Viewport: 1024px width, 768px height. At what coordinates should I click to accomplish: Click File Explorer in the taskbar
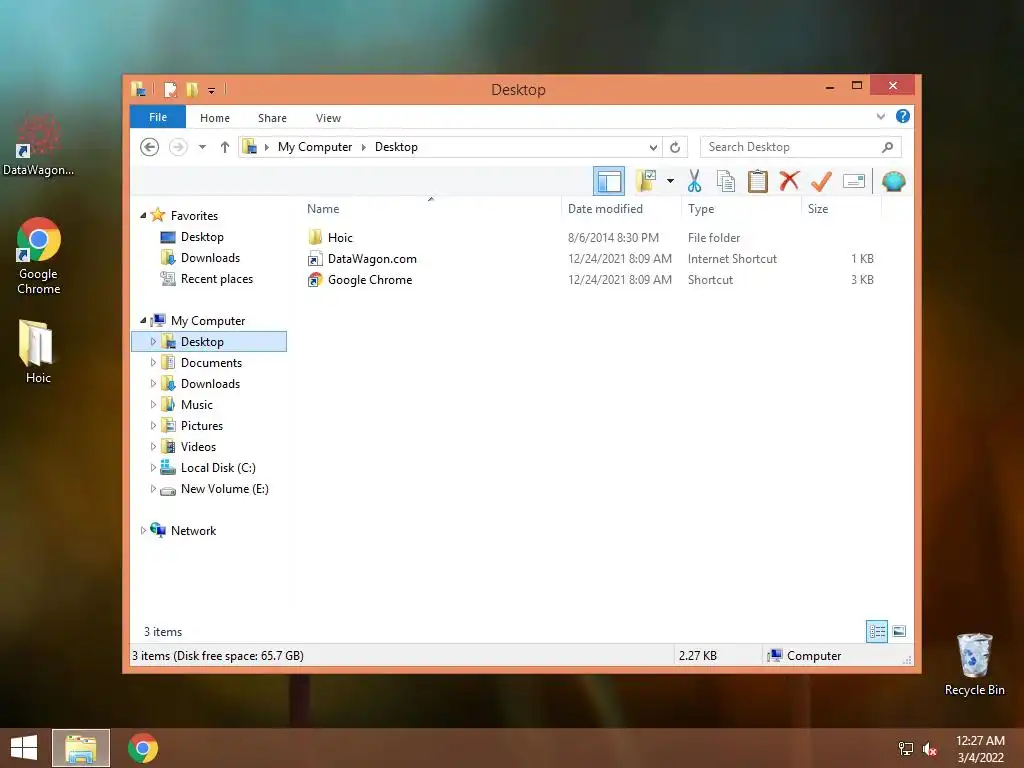tap(80, 748)
